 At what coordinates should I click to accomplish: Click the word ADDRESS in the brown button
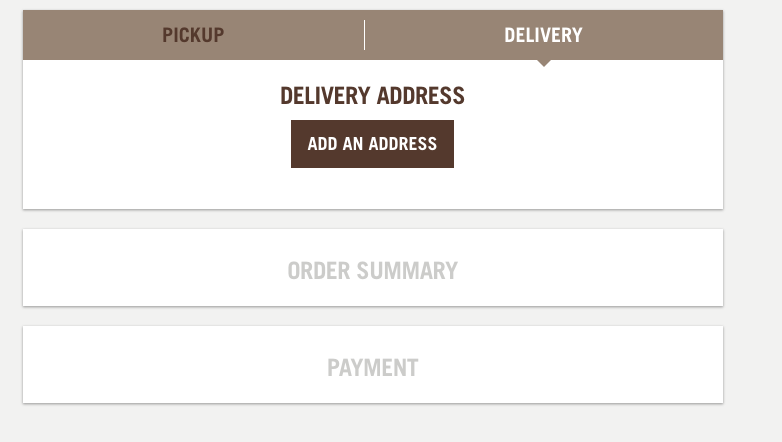tap(403, 144)
